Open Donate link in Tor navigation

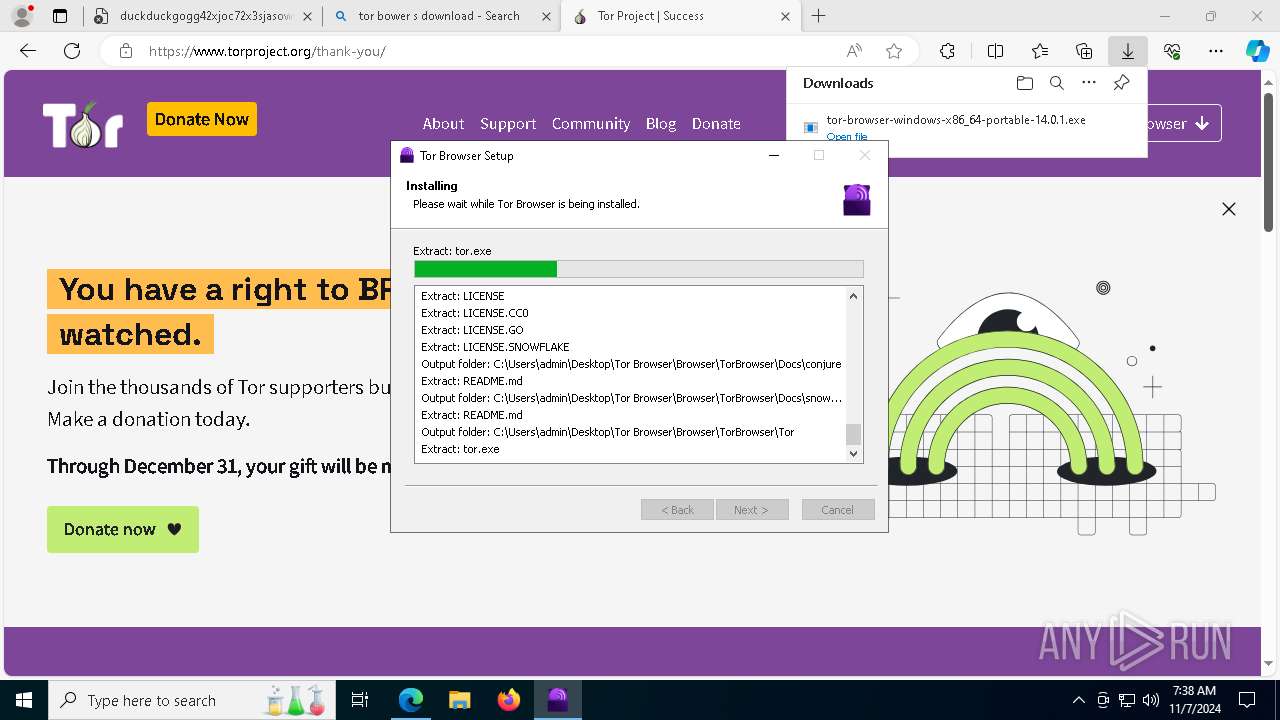[x=716, y=124]
